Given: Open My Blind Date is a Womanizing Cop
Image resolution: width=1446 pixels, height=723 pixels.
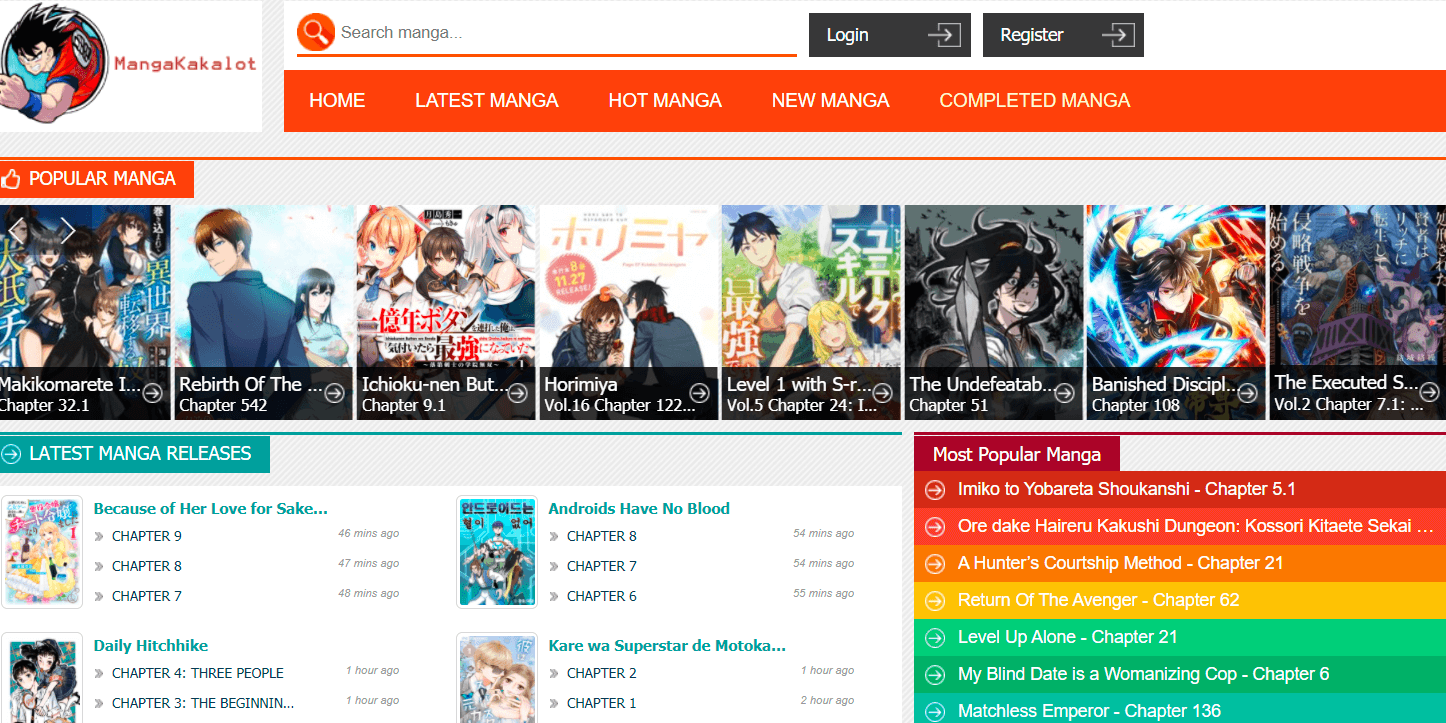Looking at the screenshot, I should pyautogui.click(x=1144, y=674).
